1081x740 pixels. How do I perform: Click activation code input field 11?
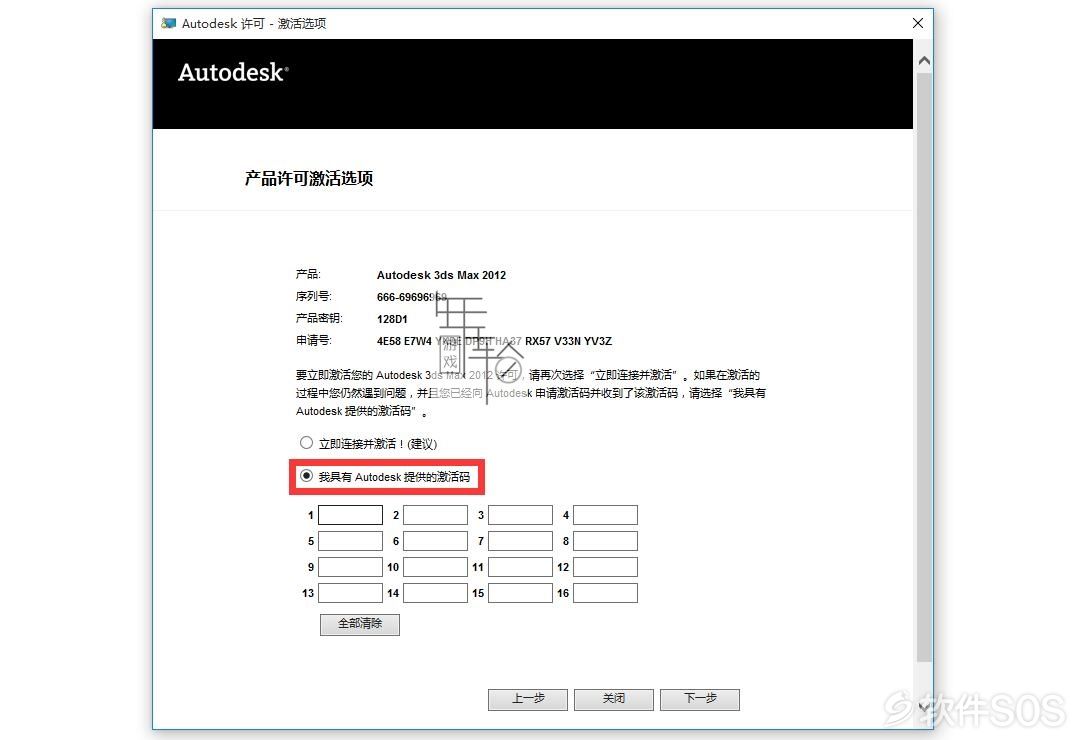(520, 567)
